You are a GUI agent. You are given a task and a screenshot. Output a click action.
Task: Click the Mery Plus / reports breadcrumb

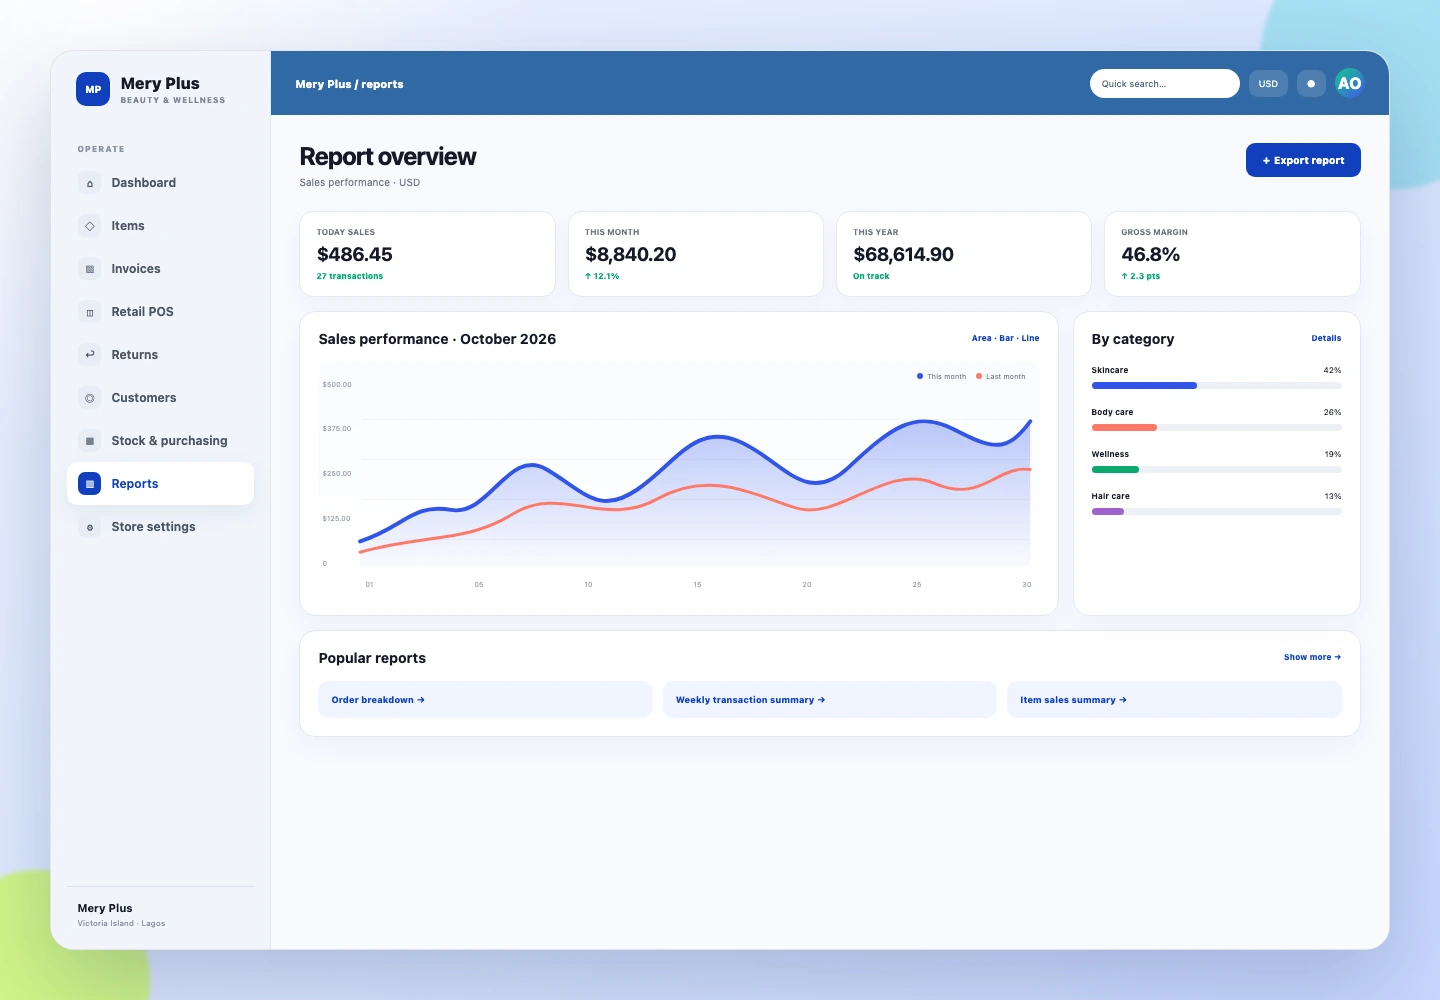click(x=349, y=85)
